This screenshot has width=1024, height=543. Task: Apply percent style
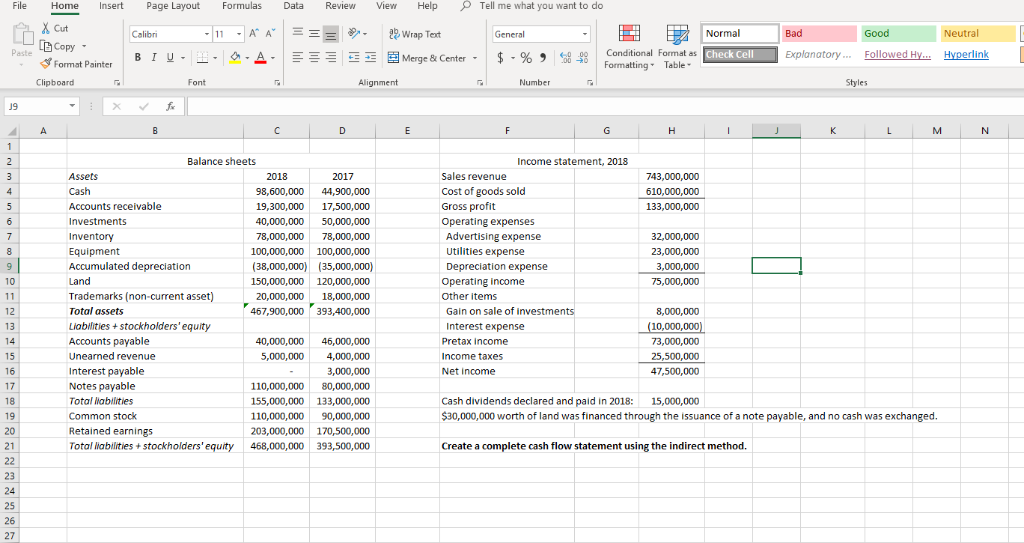[x=526, y=58]
